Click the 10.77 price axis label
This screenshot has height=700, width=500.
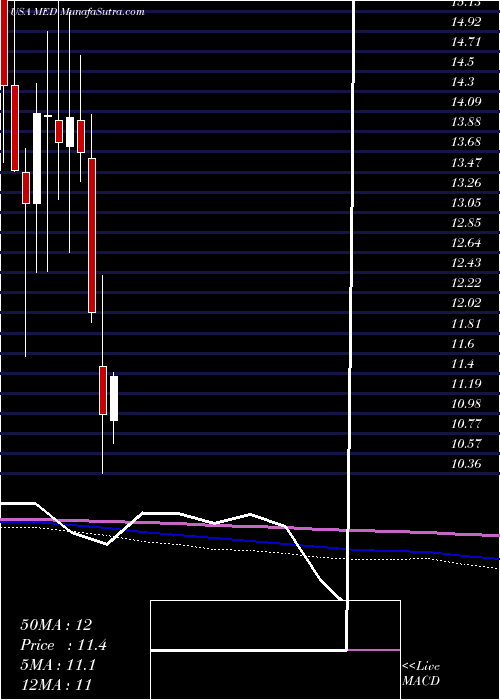click(467, 424)
